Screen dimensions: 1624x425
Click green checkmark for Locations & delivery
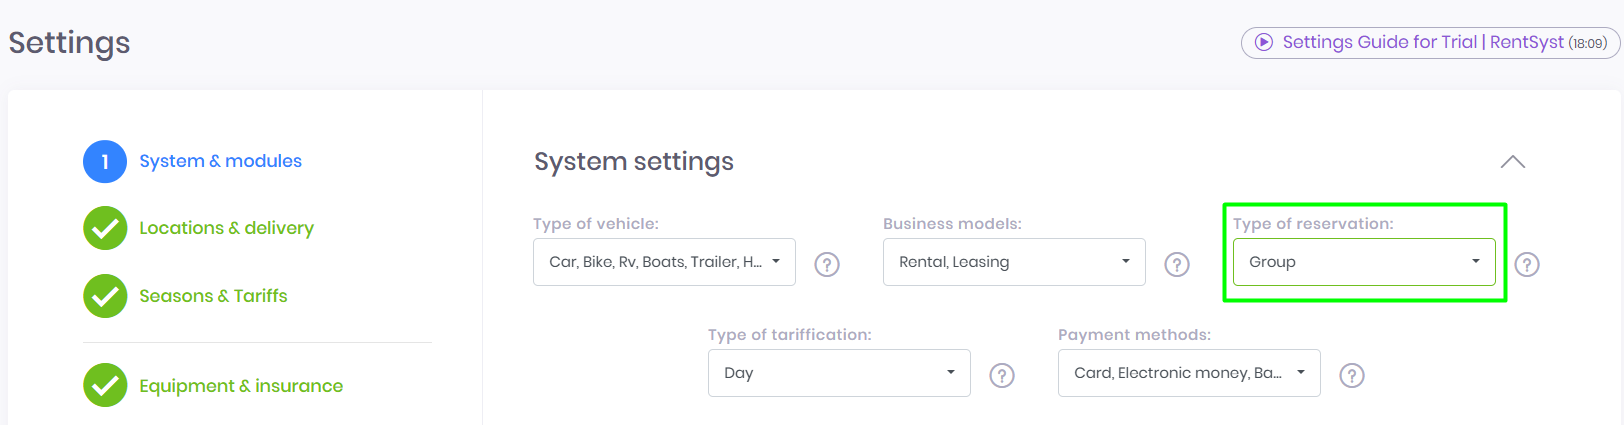(x=105, y=228)
